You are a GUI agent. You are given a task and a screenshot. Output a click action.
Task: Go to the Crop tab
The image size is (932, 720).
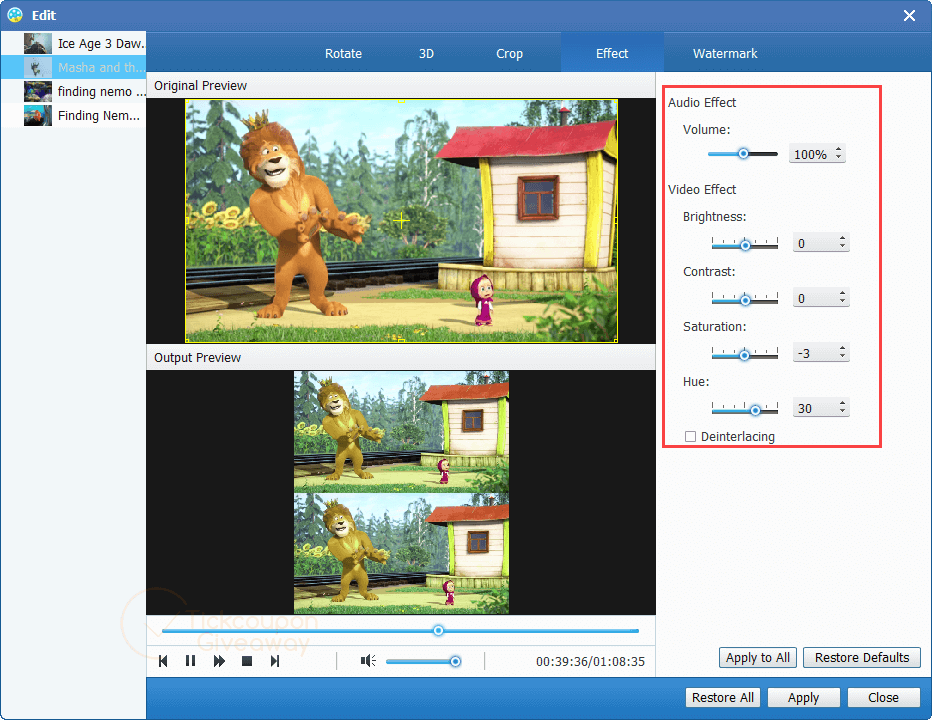pos(509,54)
